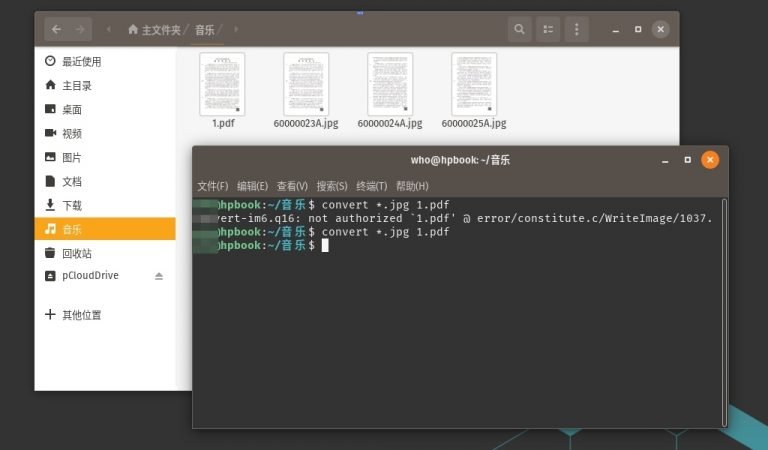768x450 pixels.
Task: Open the terminal 终端(T) menu
Action: pyautogui.click(x=372, y=186)
